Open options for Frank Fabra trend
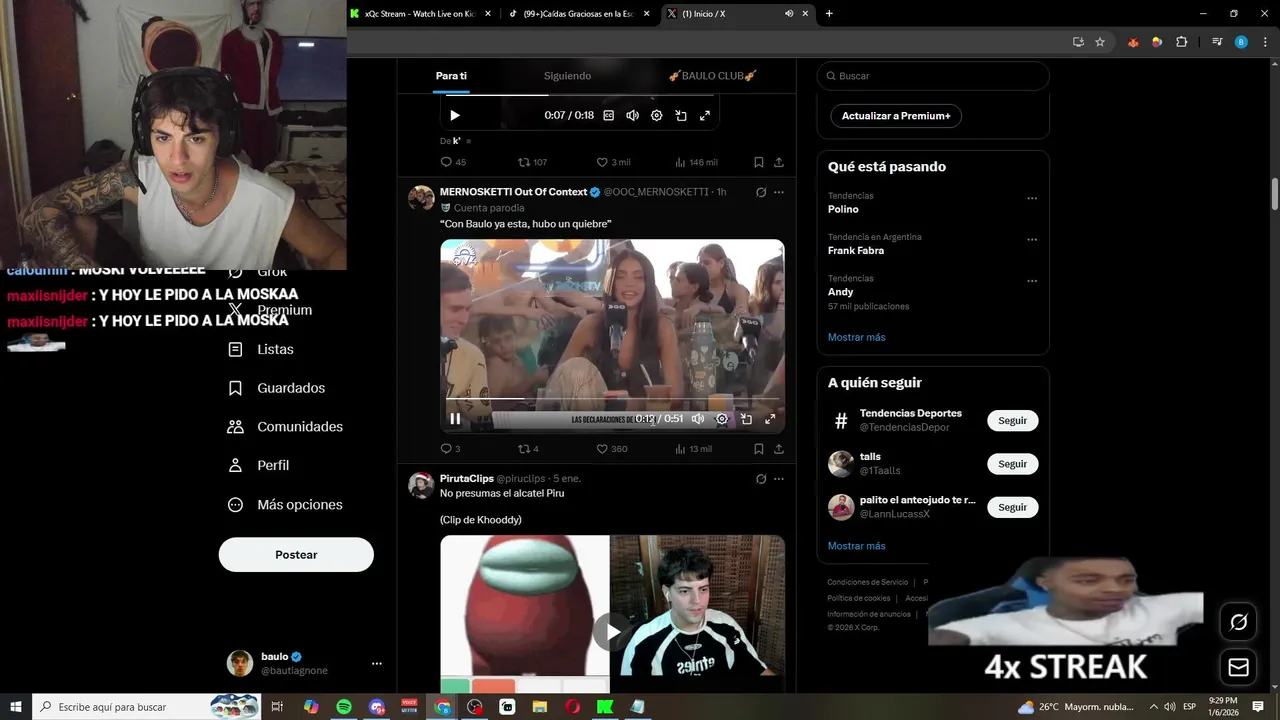1280x720 pixels. [x=1032, y=240]
